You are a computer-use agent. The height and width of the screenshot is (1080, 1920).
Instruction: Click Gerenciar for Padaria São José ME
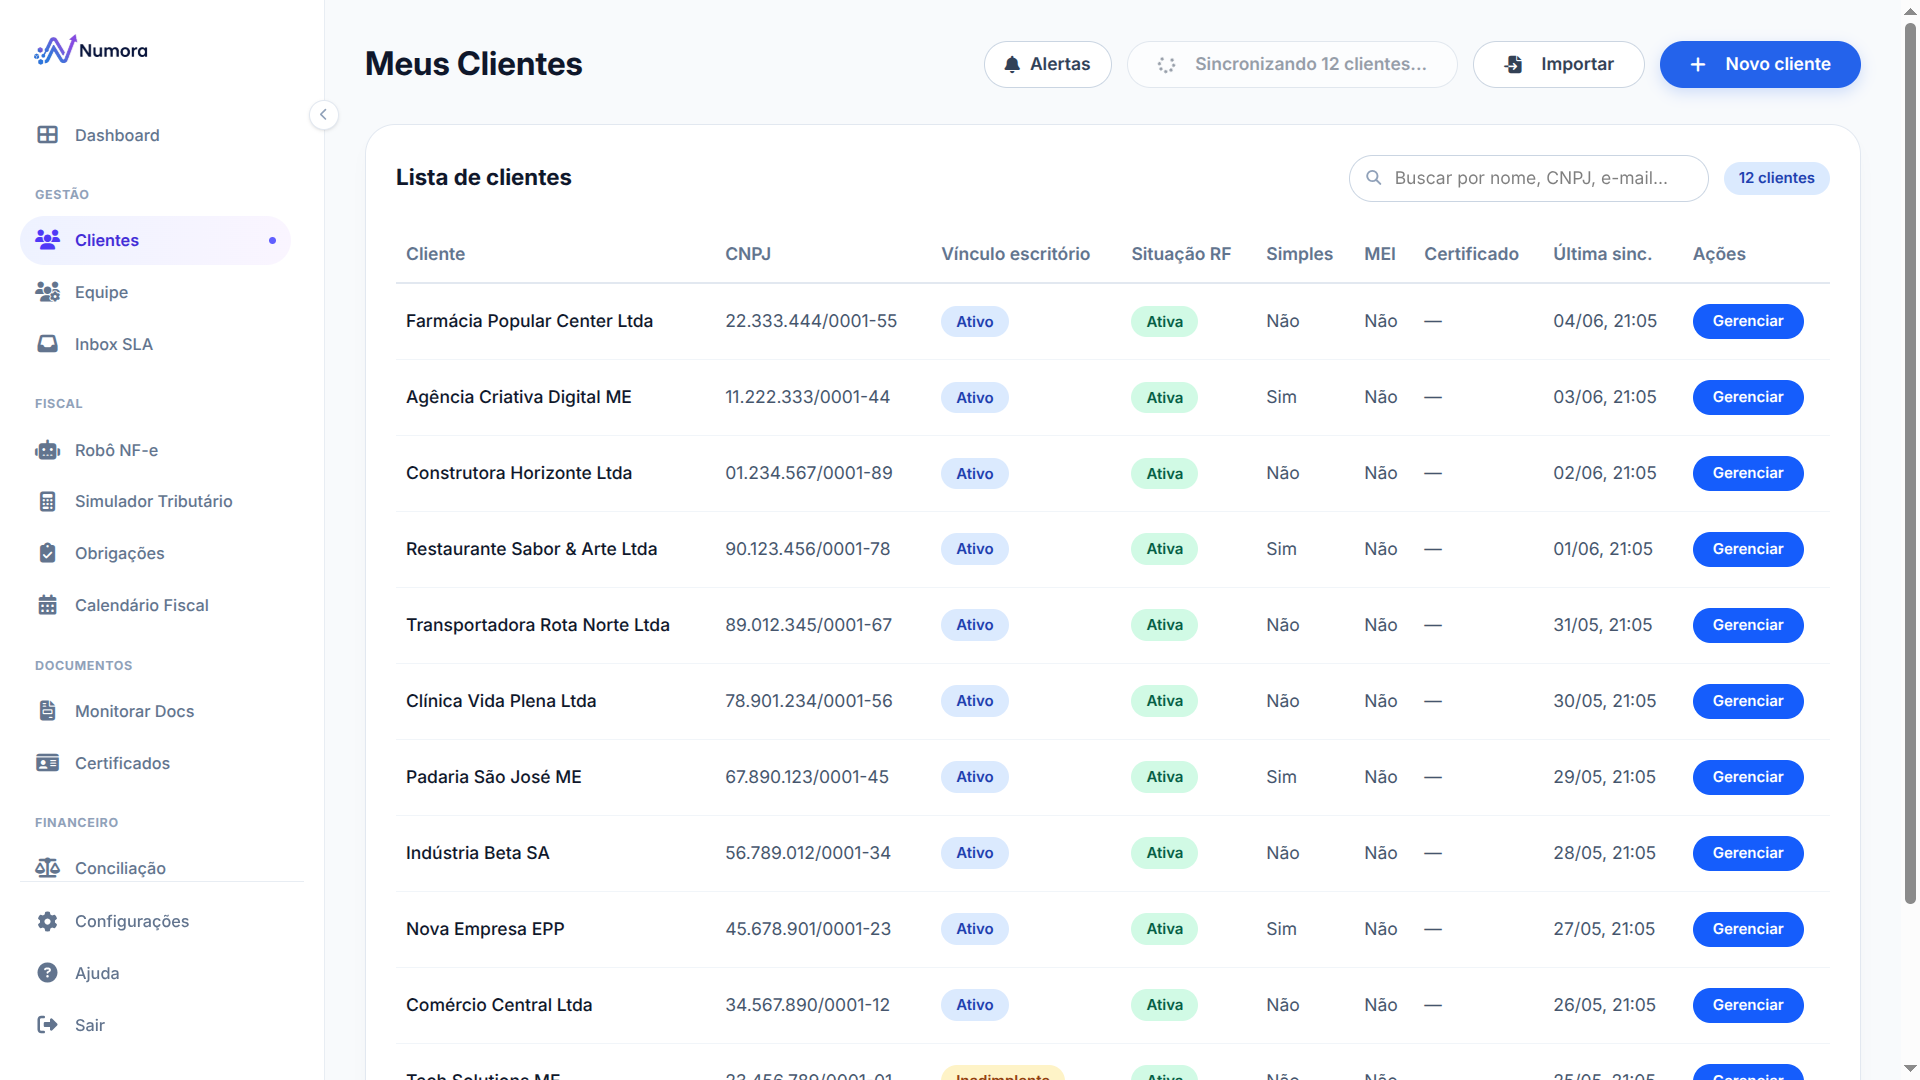1747,777
